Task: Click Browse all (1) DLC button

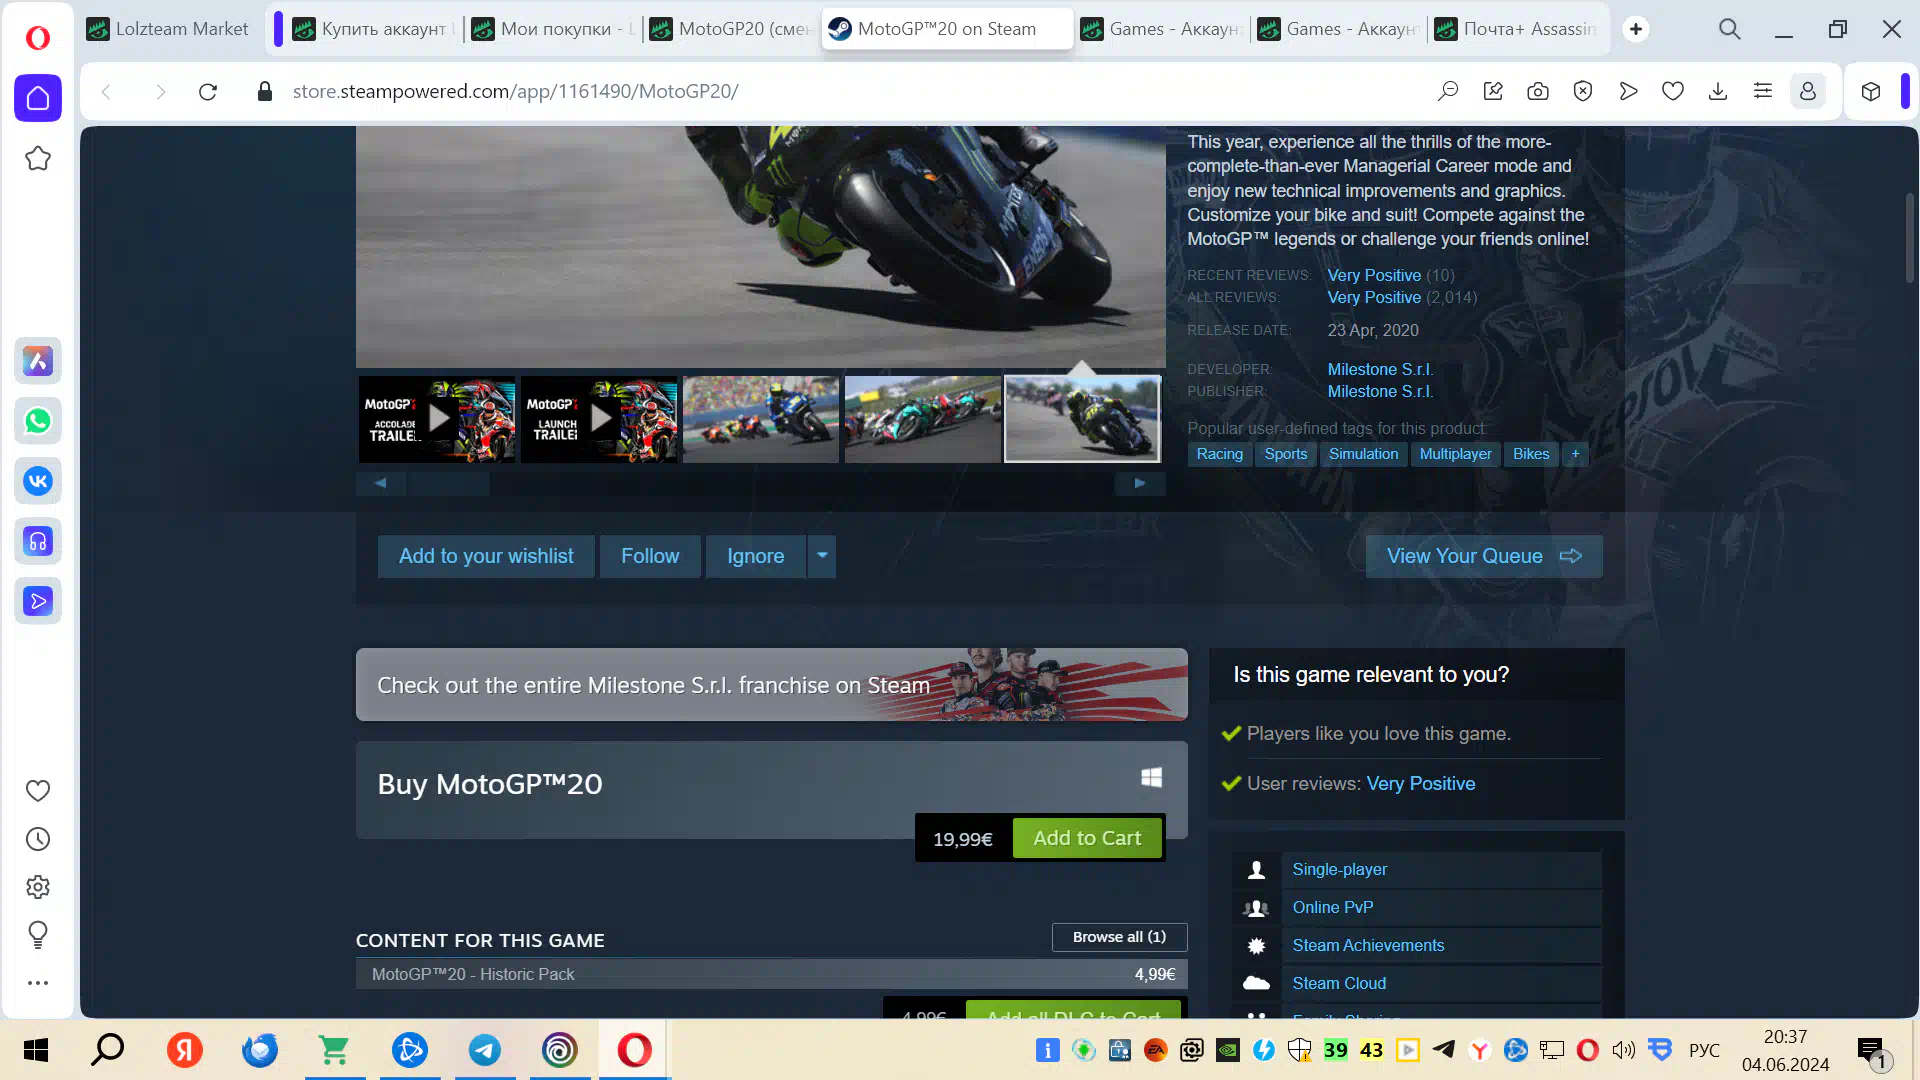Action: (x=1119, y=937)
